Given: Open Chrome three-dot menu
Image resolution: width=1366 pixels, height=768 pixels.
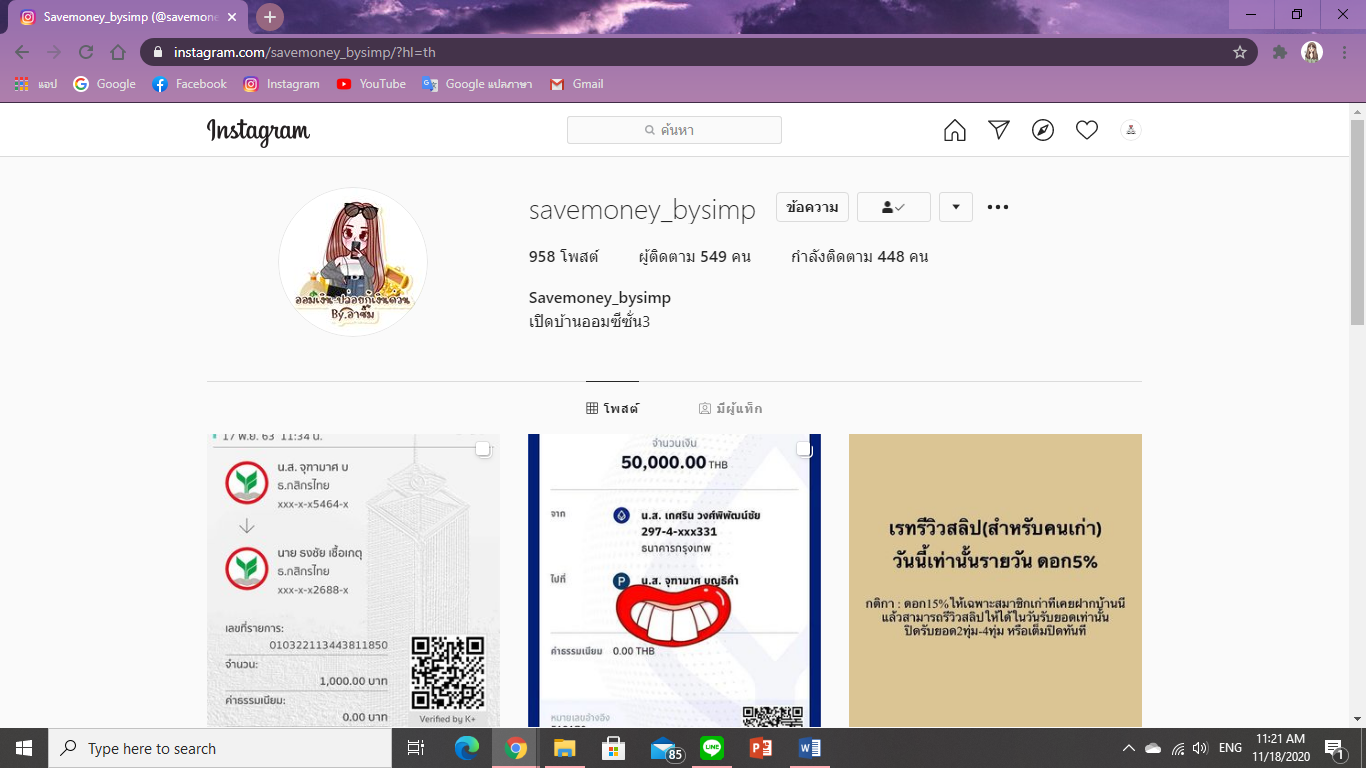Looking at the screenshot, I should pyautogui.click(x=1345, y=52).
